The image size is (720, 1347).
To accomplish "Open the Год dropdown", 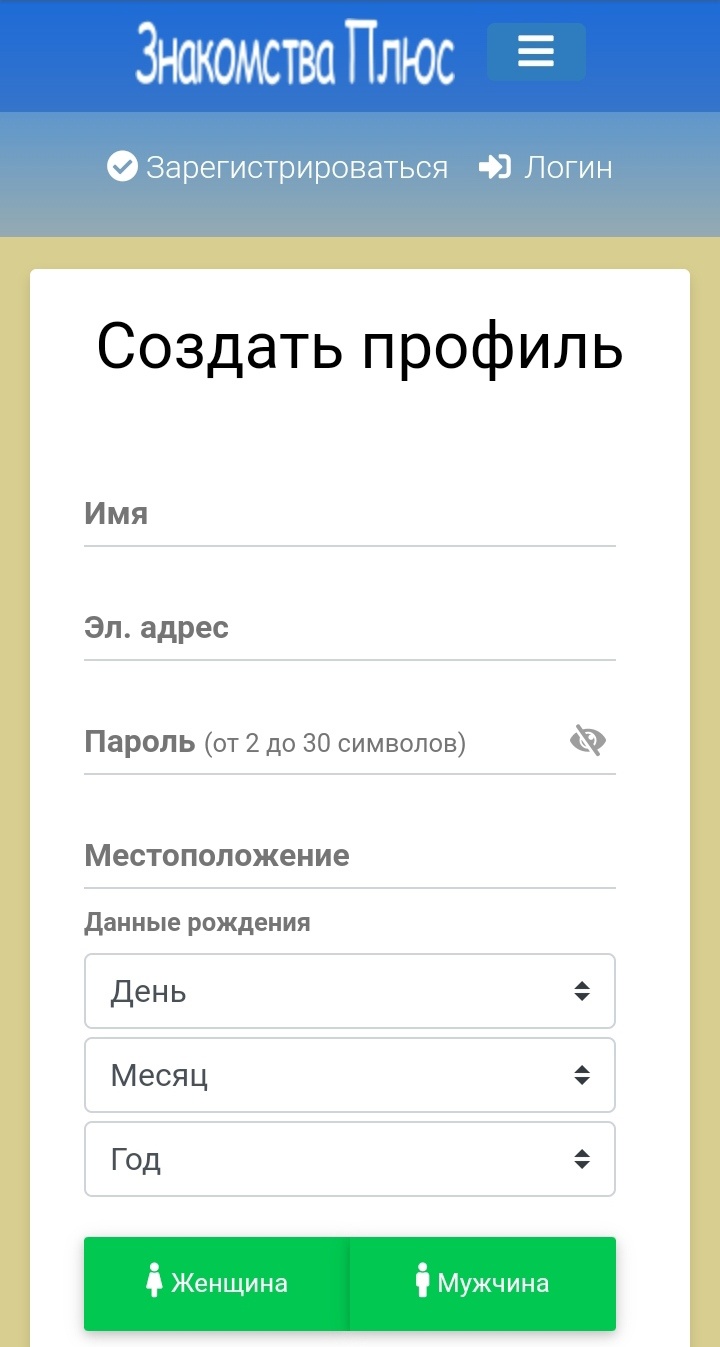I will (x=350, y=1159).
